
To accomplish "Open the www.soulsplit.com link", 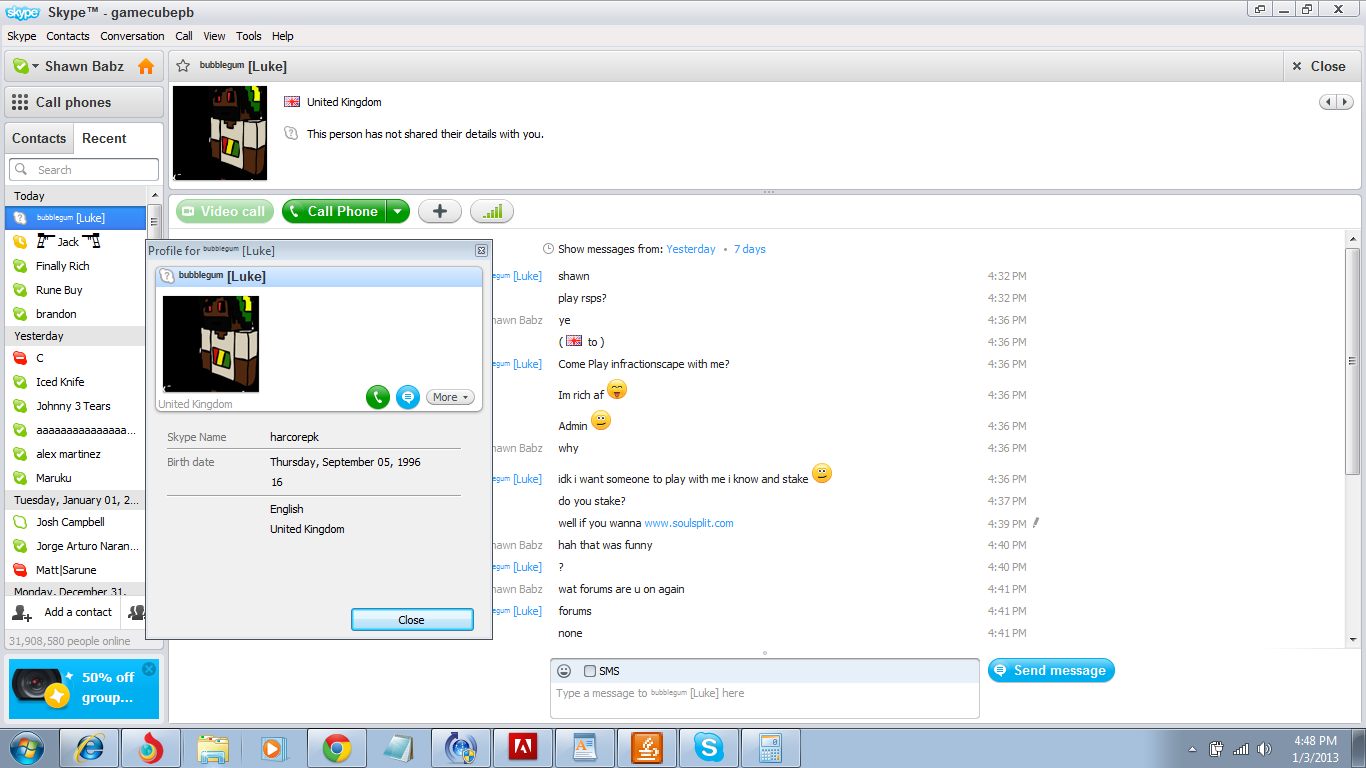I will coord(689,523).
